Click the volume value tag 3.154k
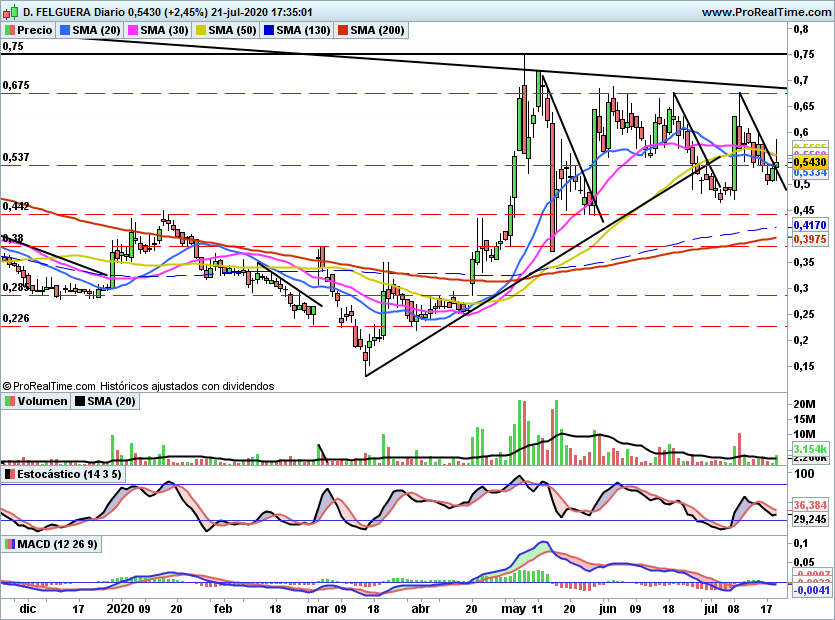The height and width of the screenshot is (620, 835). tap(810, 448)
